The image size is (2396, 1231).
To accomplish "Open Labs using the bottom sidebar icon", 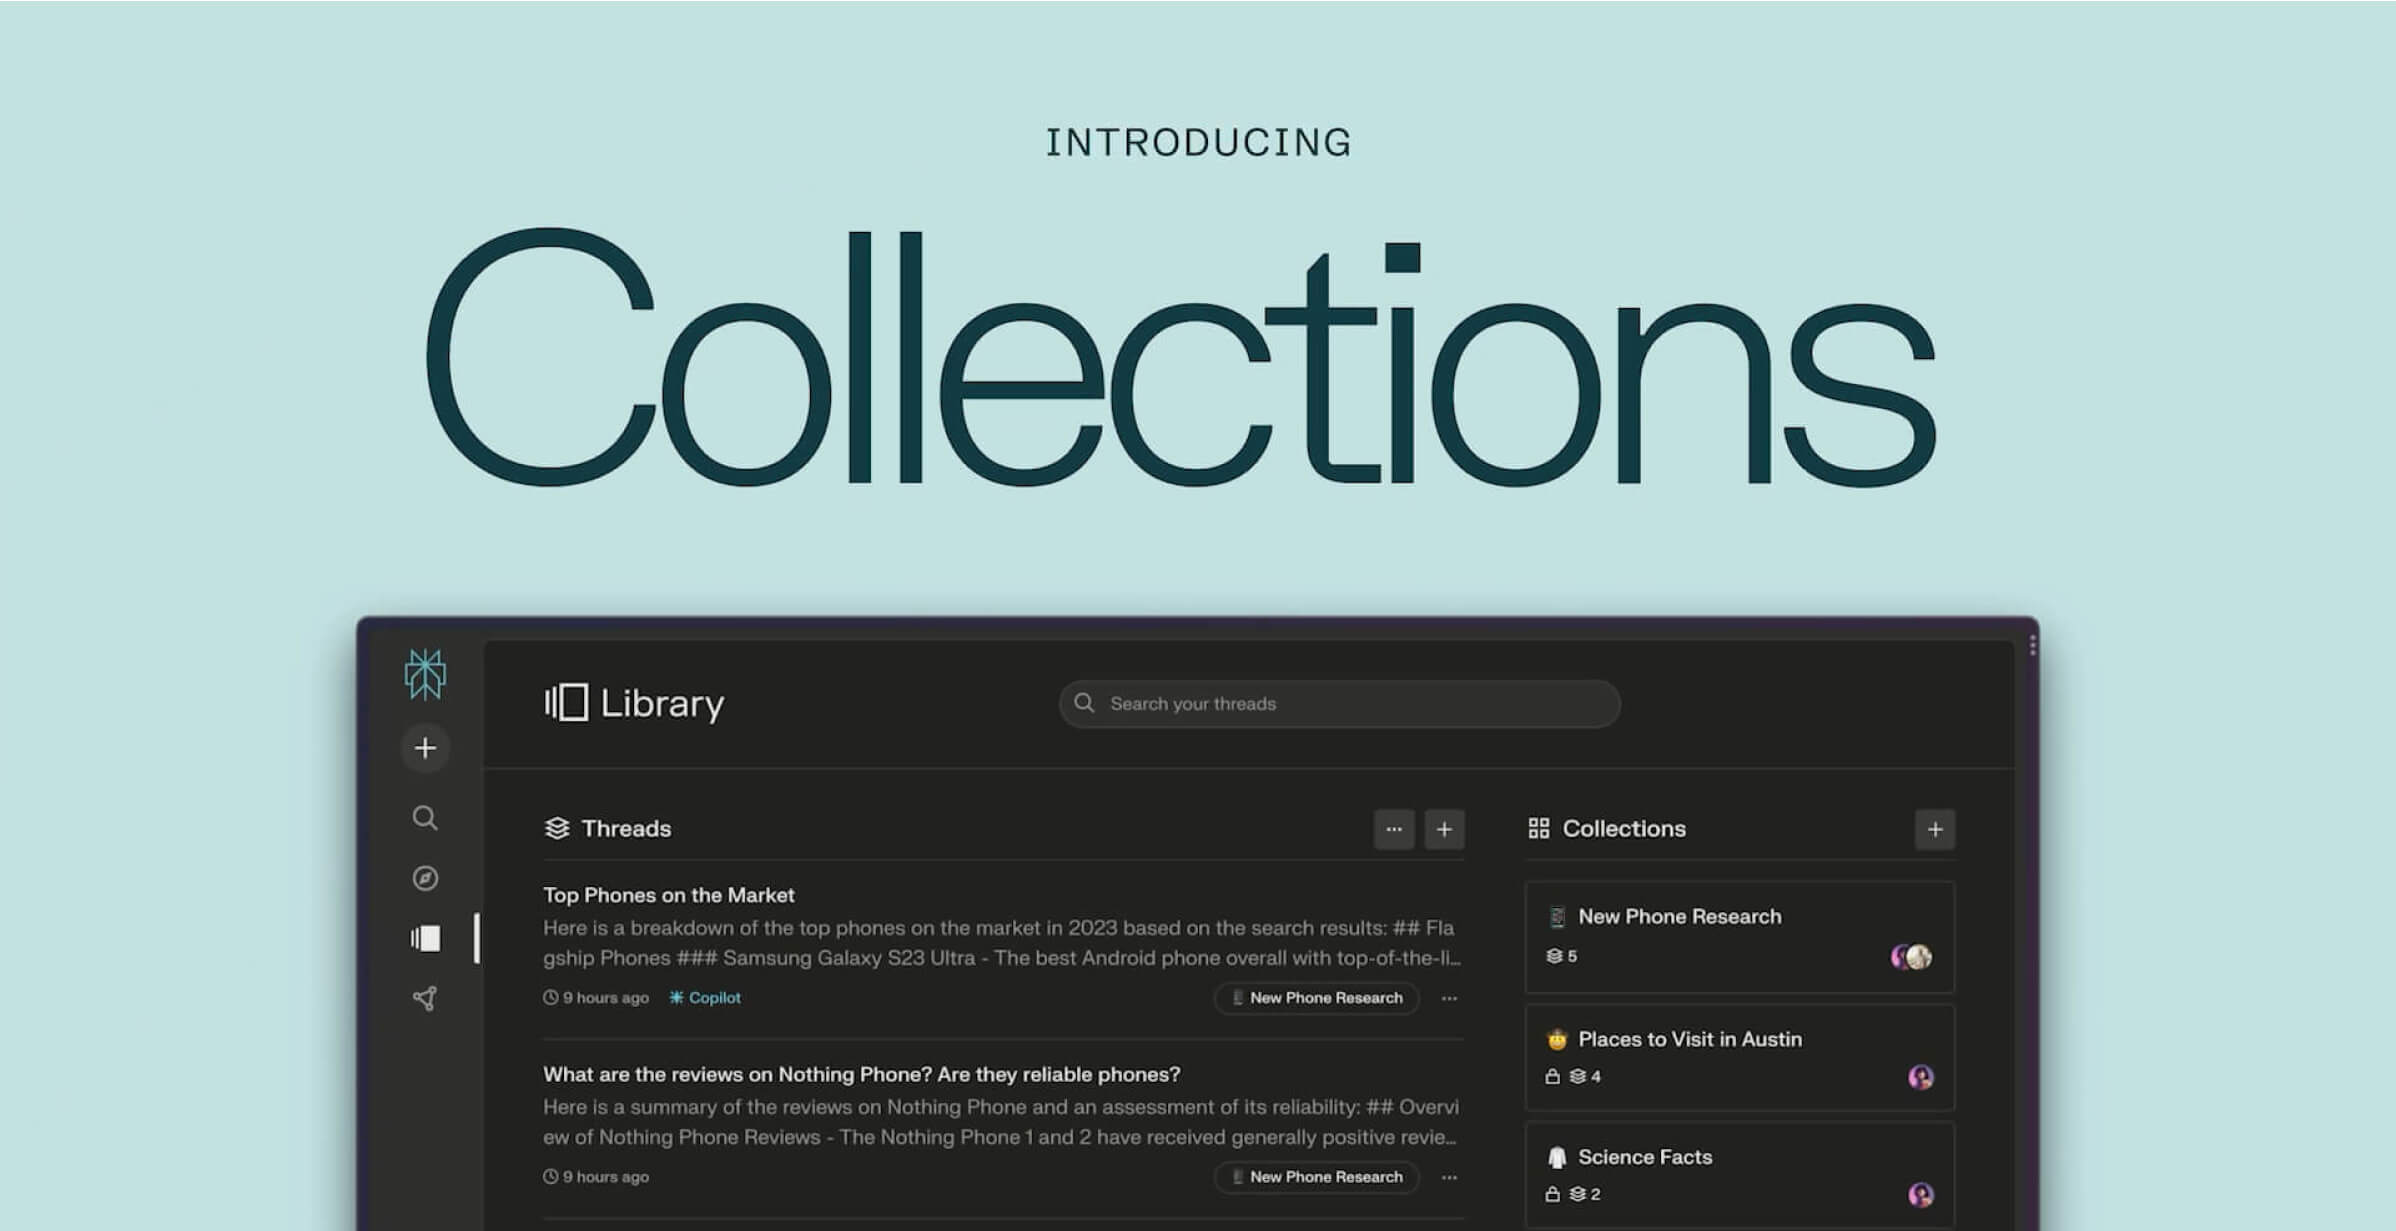I will [x=425, y=997].
